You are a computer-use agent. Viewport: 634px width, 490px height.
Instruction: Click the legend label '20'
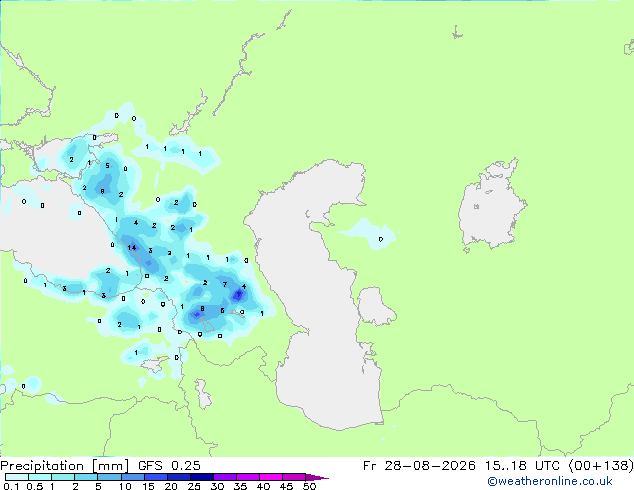point(171,486)
